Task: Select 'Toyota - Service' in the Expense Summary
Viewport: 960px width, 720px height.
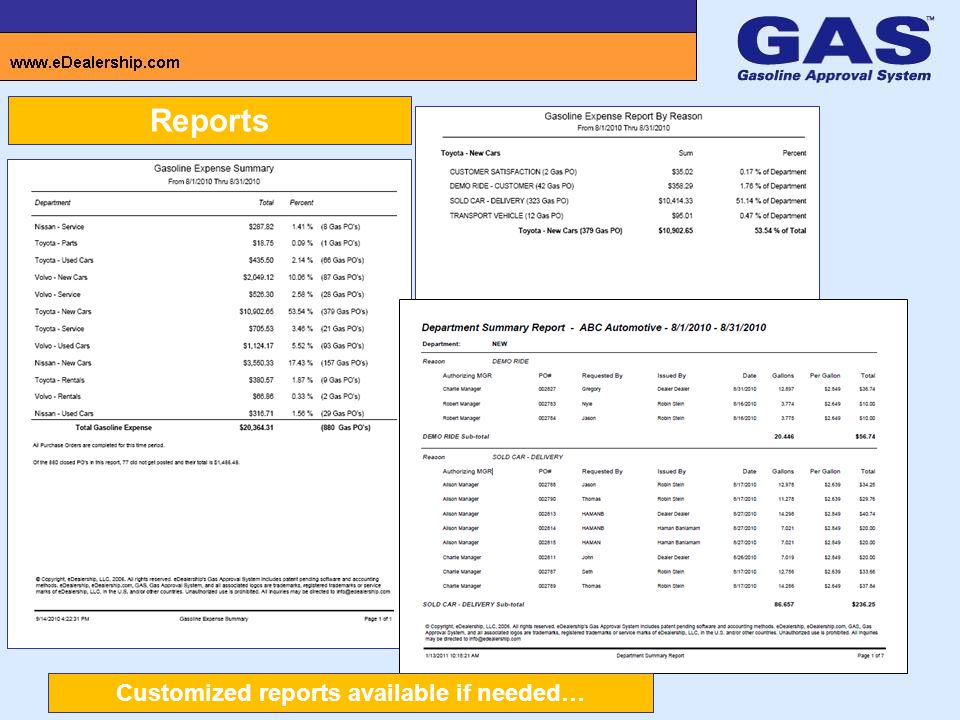Action: click(x=200, y=329)
